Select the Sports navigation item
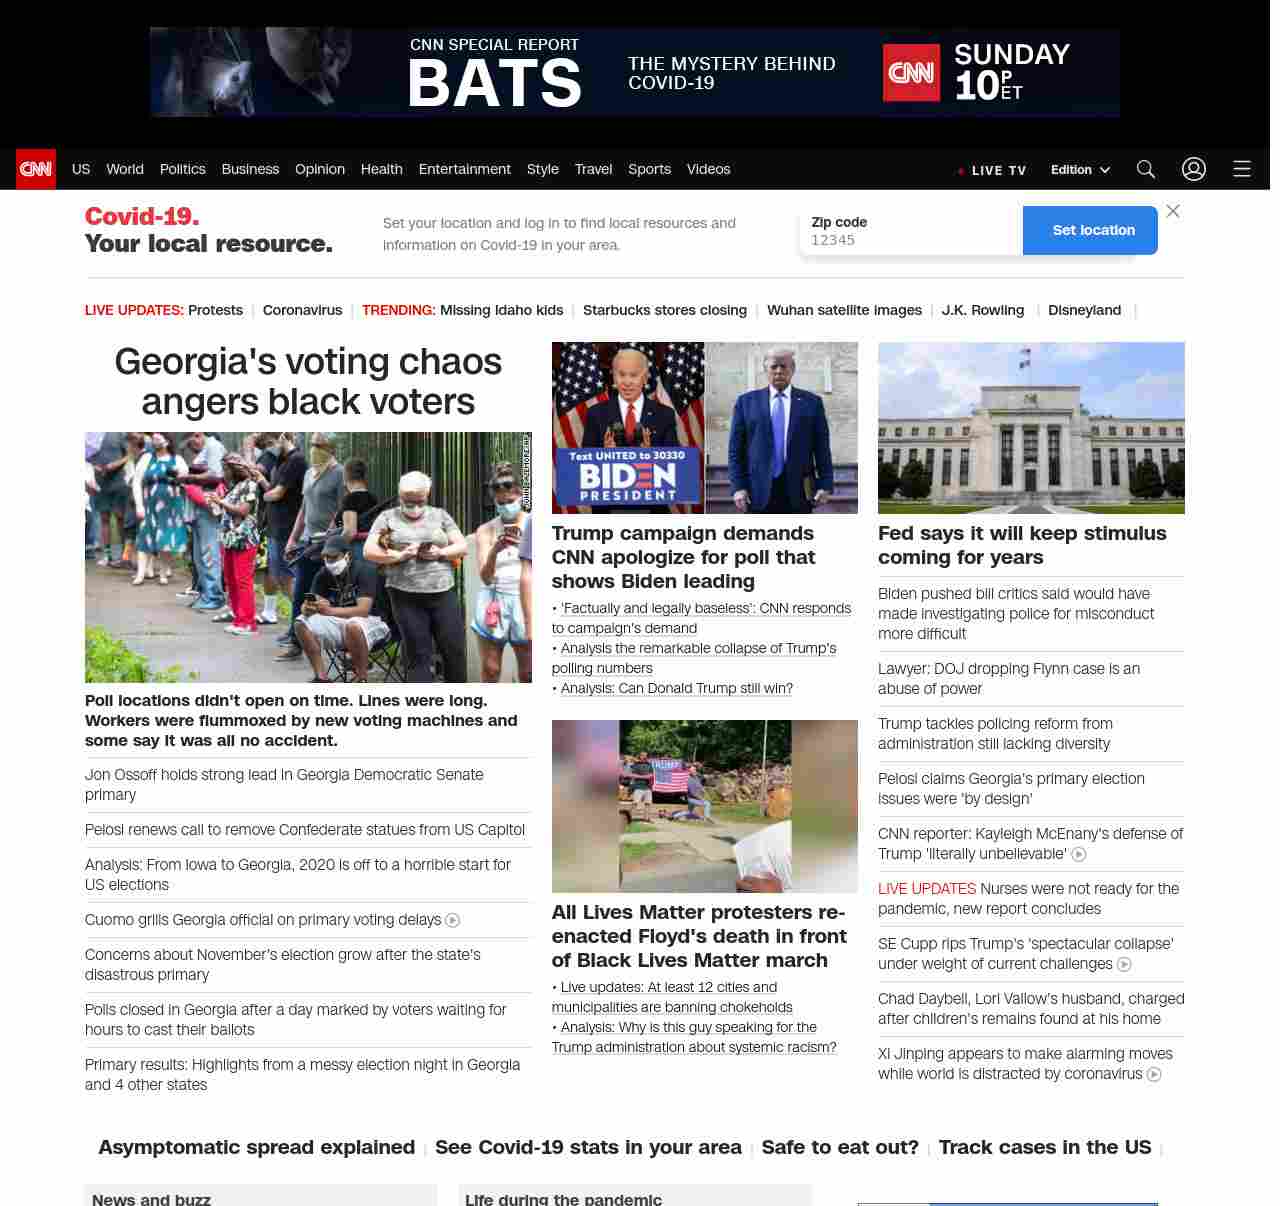Image resolution: width=1280 pixels, height=1206 pixels. (x=649, y=169)
